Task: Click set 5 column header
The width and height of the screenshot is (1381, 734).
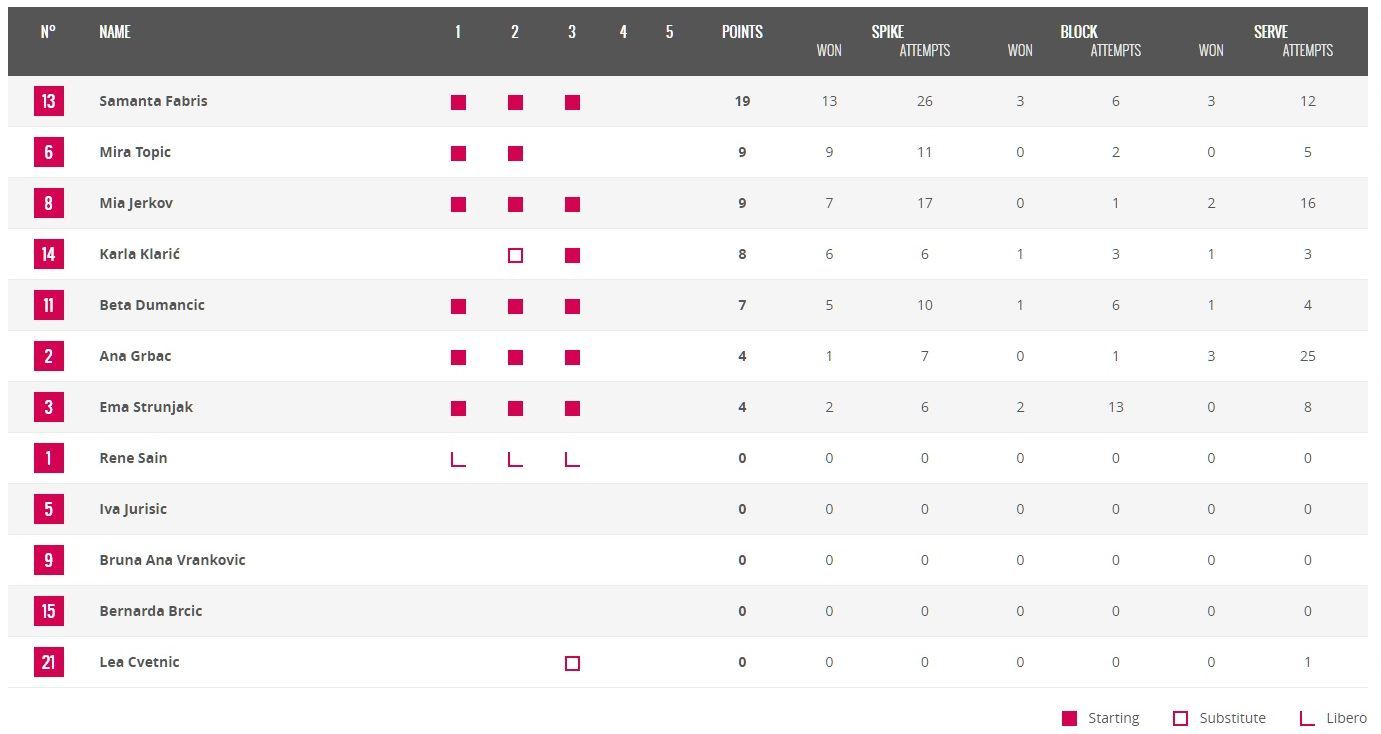Action: [x=669, y=32]
